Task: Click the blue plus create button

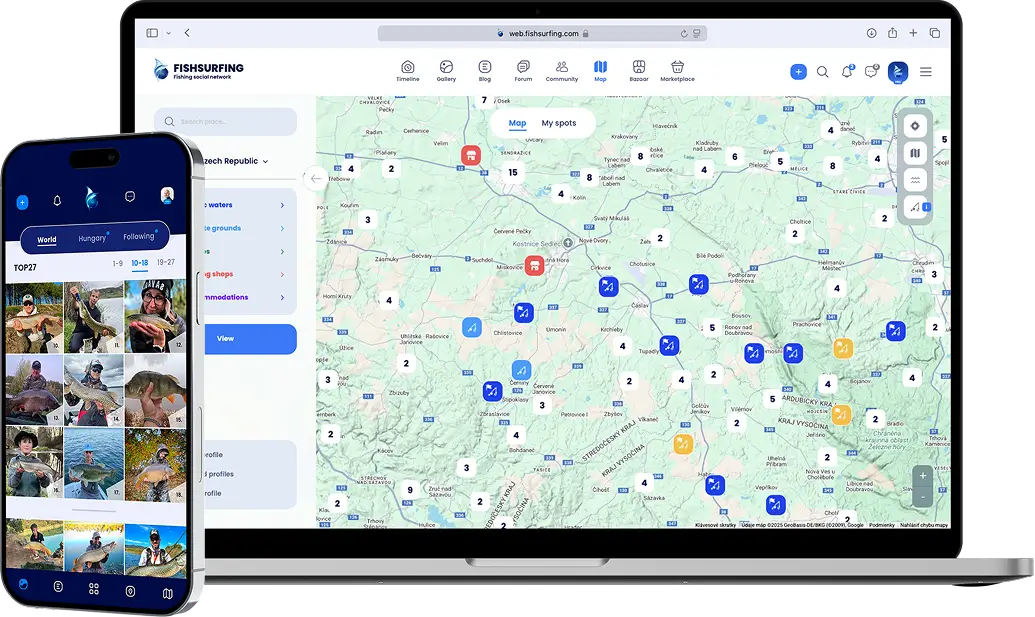Action: point(798,72)
